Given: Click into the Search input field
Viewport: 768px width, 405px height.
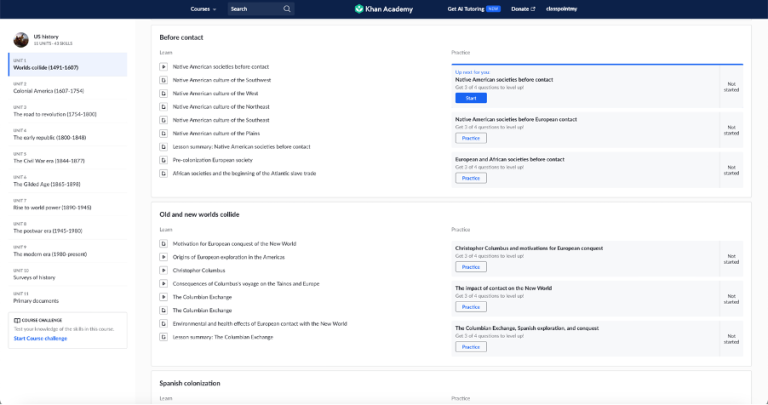Looking at the screenshot, I should click(255, 9).
